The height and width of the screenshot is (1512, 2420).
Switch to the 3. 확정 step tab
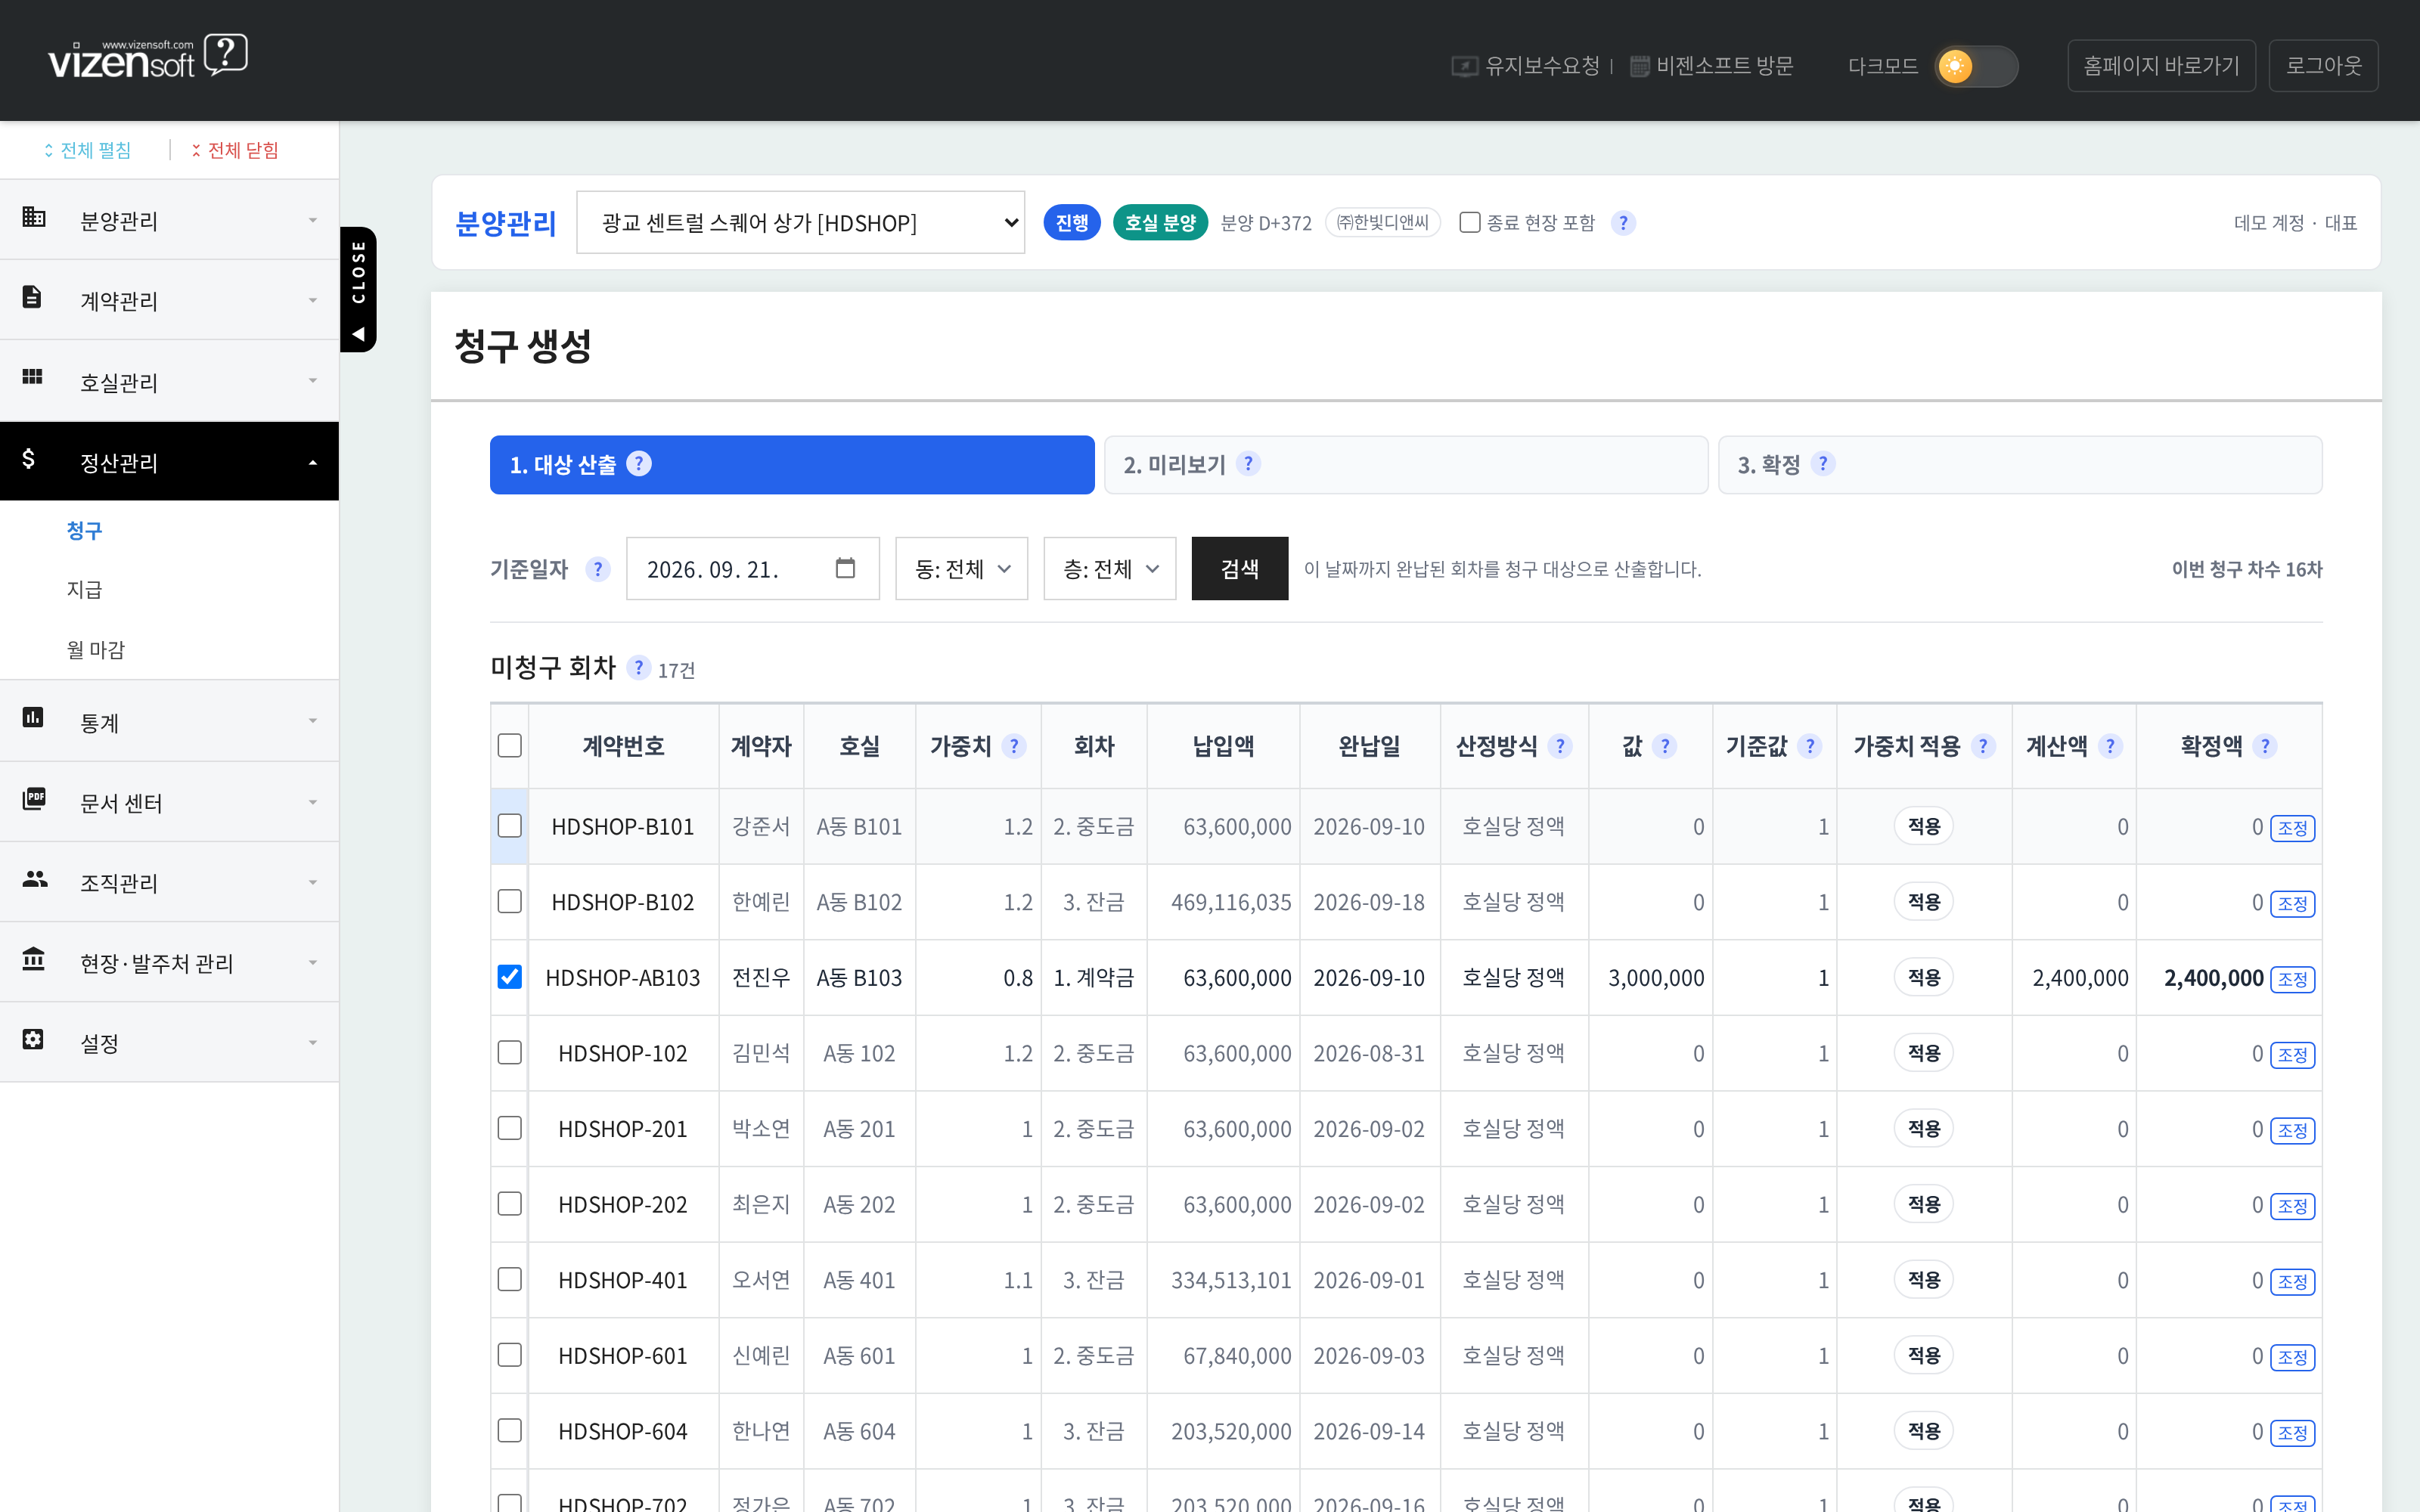(2020, 464)
